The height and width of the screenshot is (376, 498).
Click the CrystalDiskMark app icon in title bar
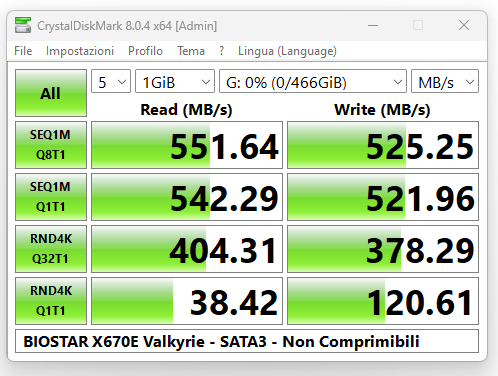coord(23,25)
